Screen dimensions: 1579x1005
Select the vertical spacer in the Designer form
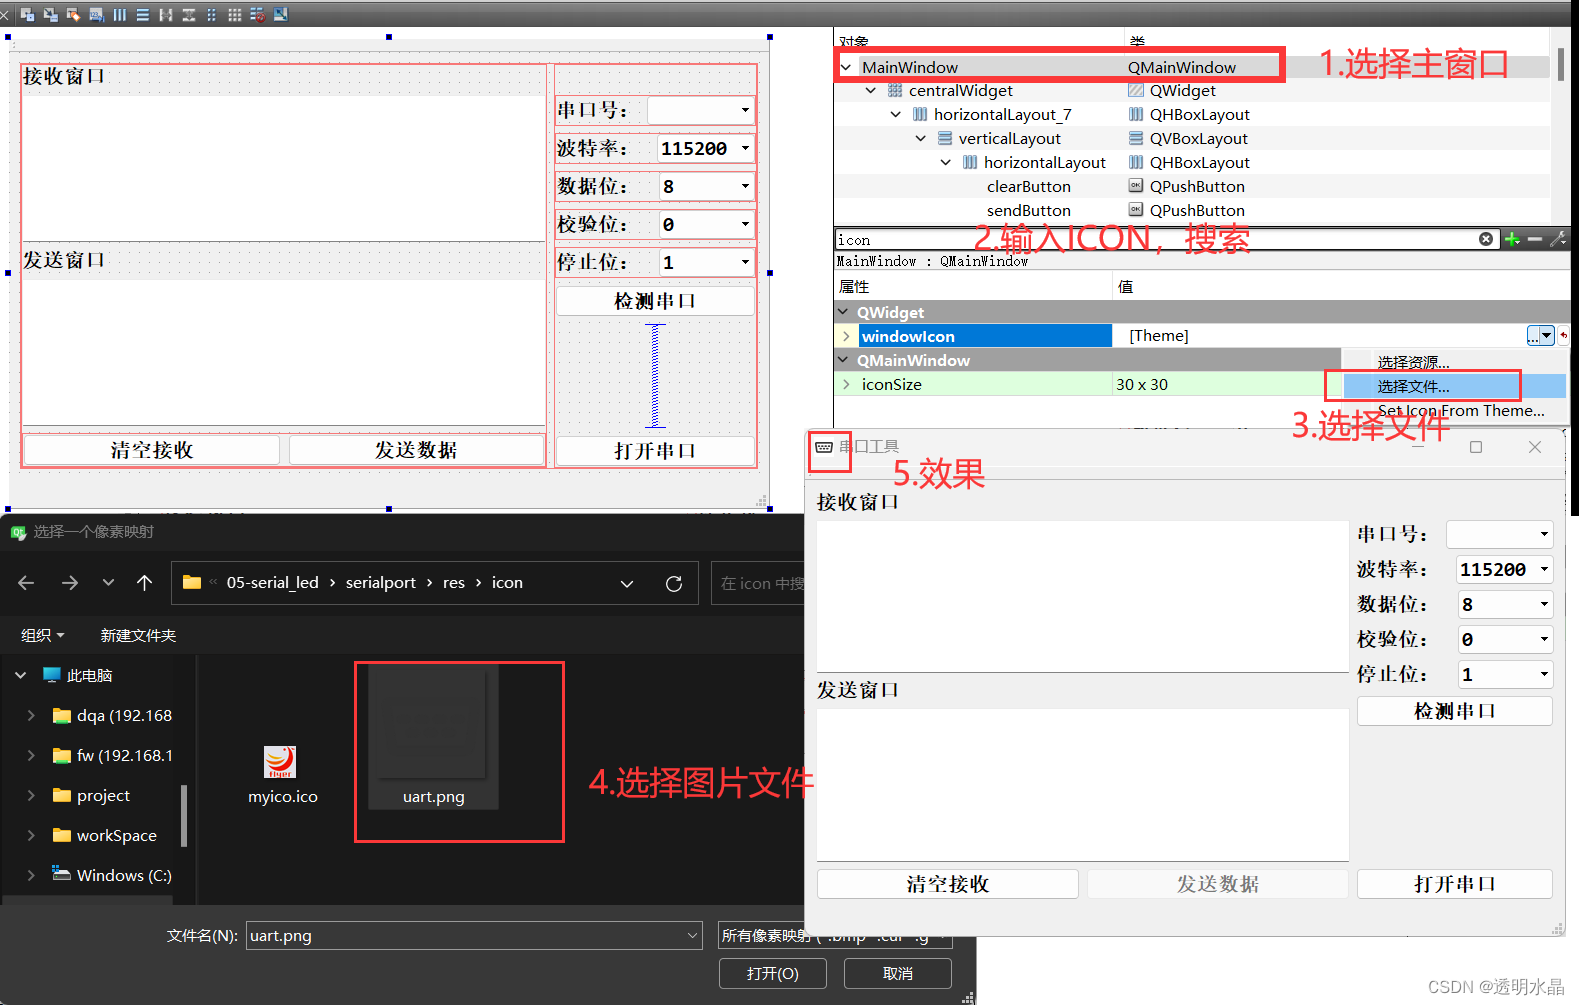tap(655, 376)
